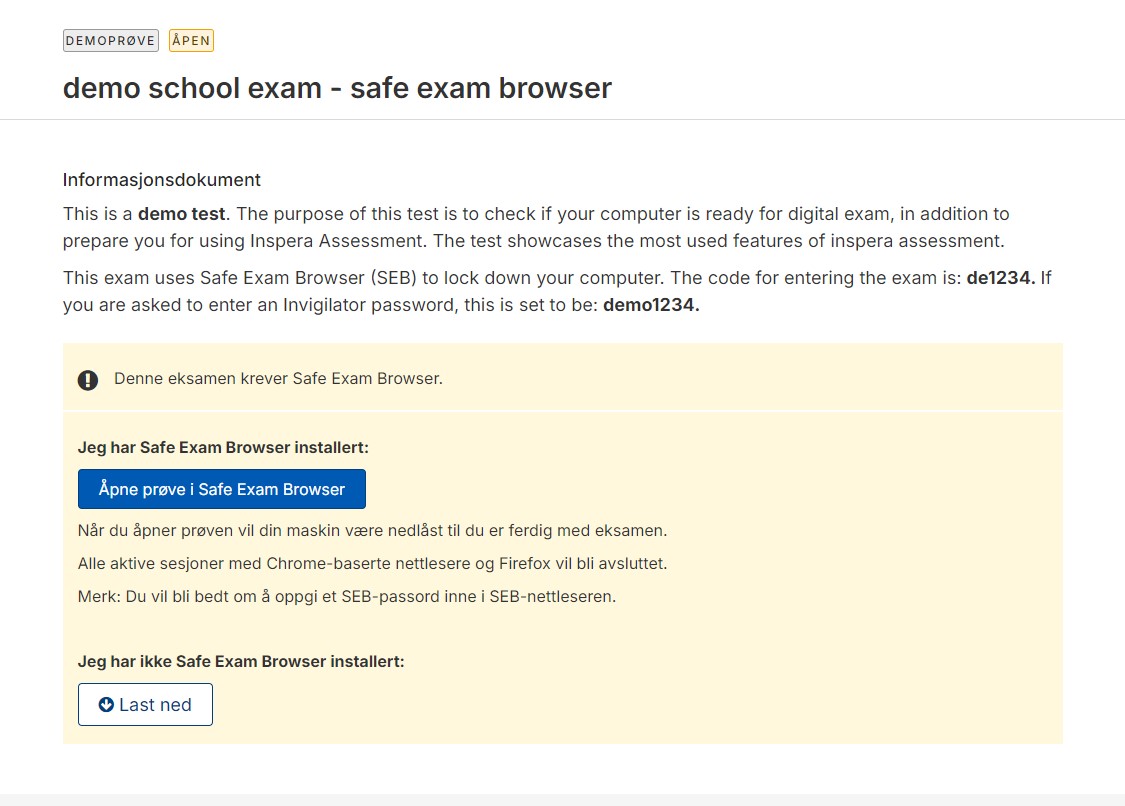Click the exam title heading 'demo school exam - safe exam browser'

[337, 88]
